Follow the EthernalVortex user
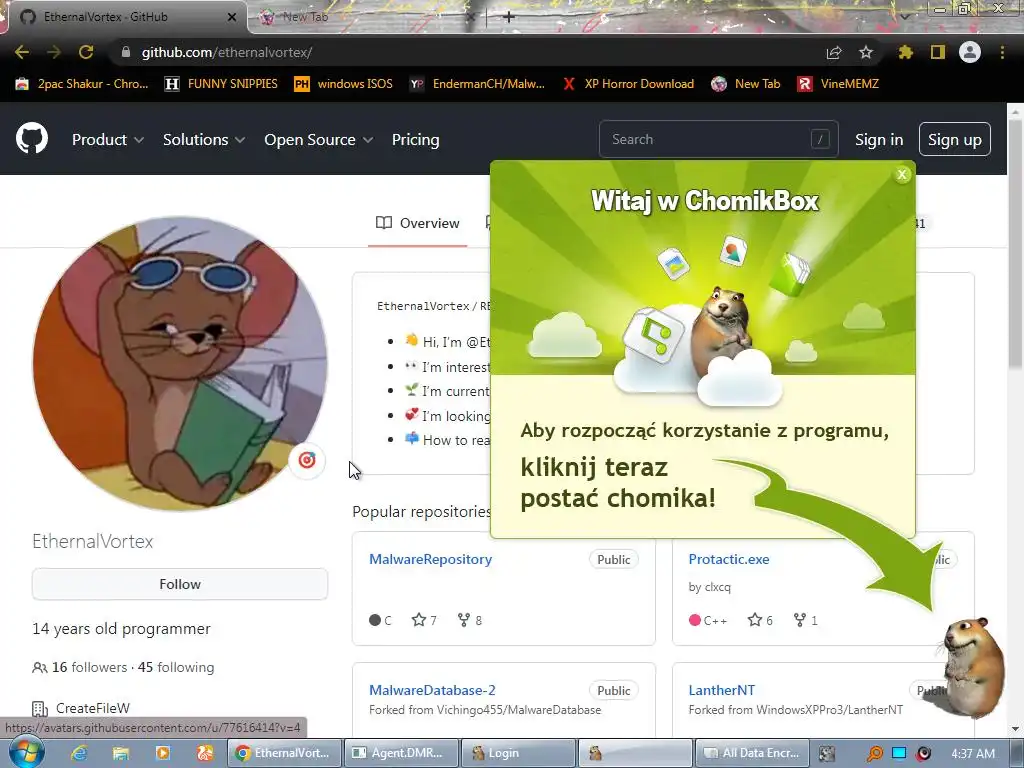This screenshot has width=1024, height=768. [180, 584]
